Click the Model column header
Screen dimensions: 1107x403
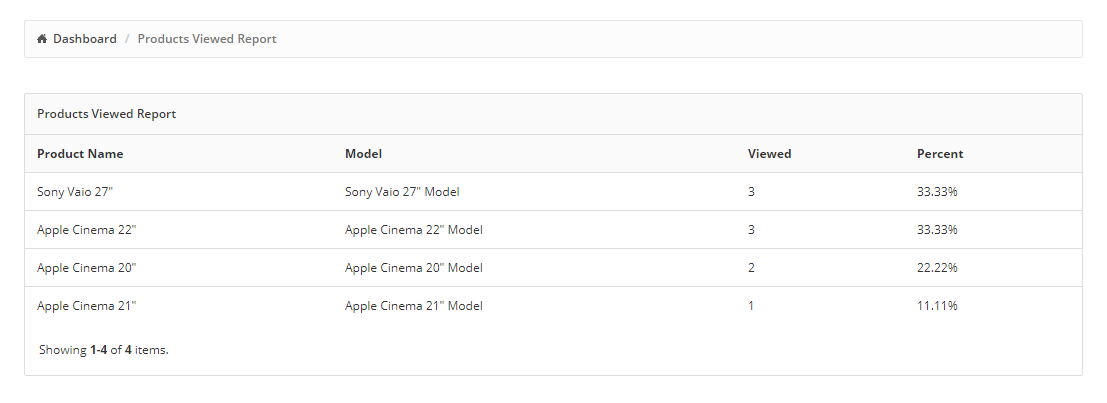coord(364,154)
